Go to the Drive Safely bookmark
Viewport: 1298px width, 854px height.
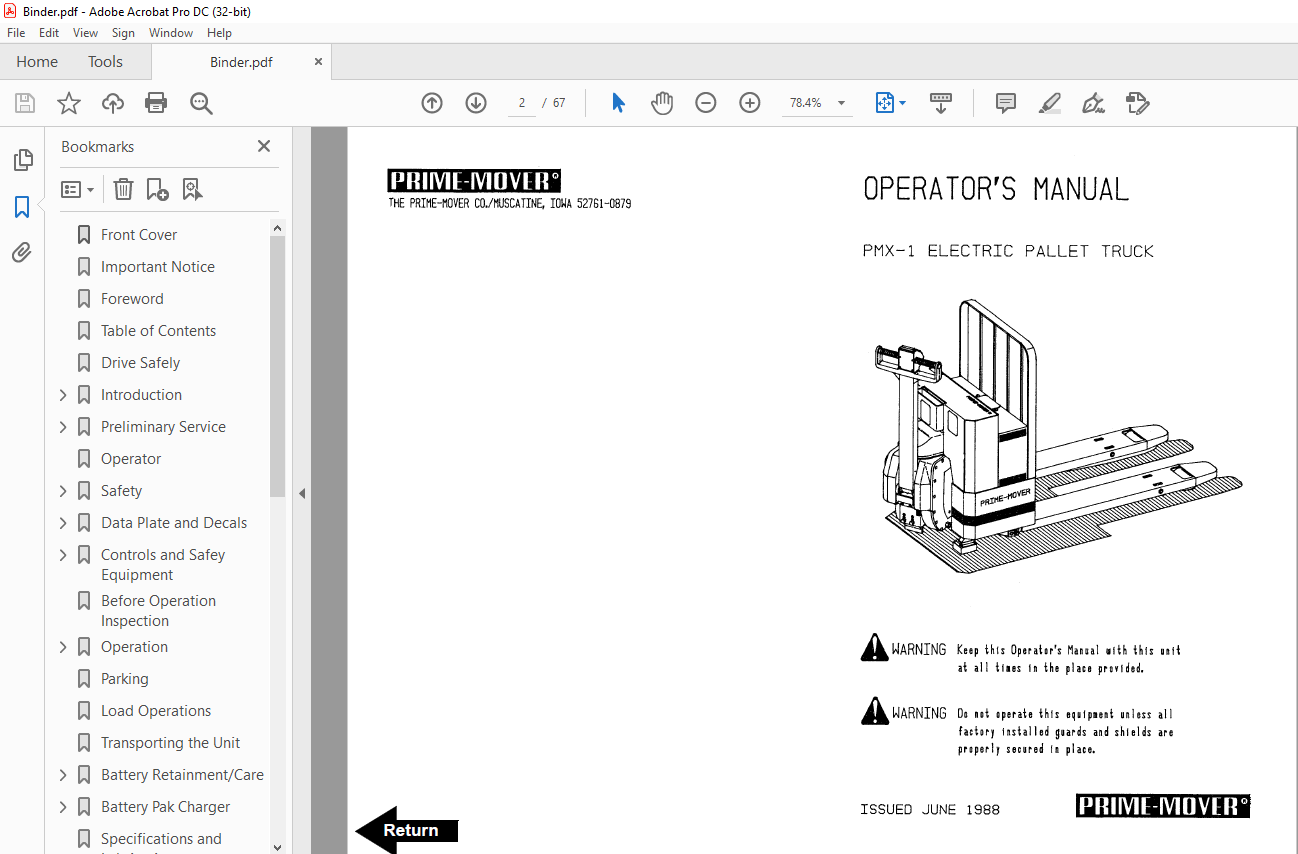click(x=141, y=363)
